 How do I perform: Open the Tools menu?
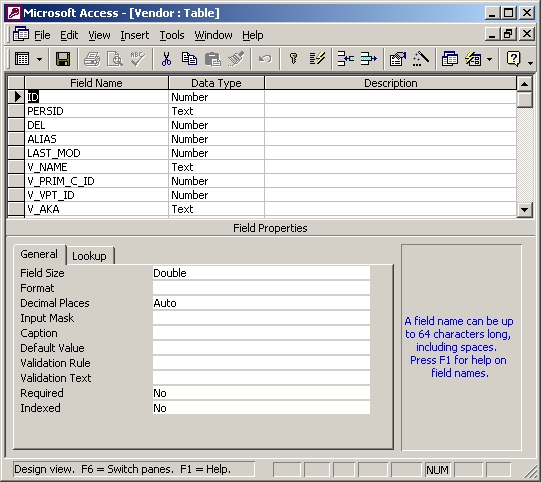tap(171, 35)
